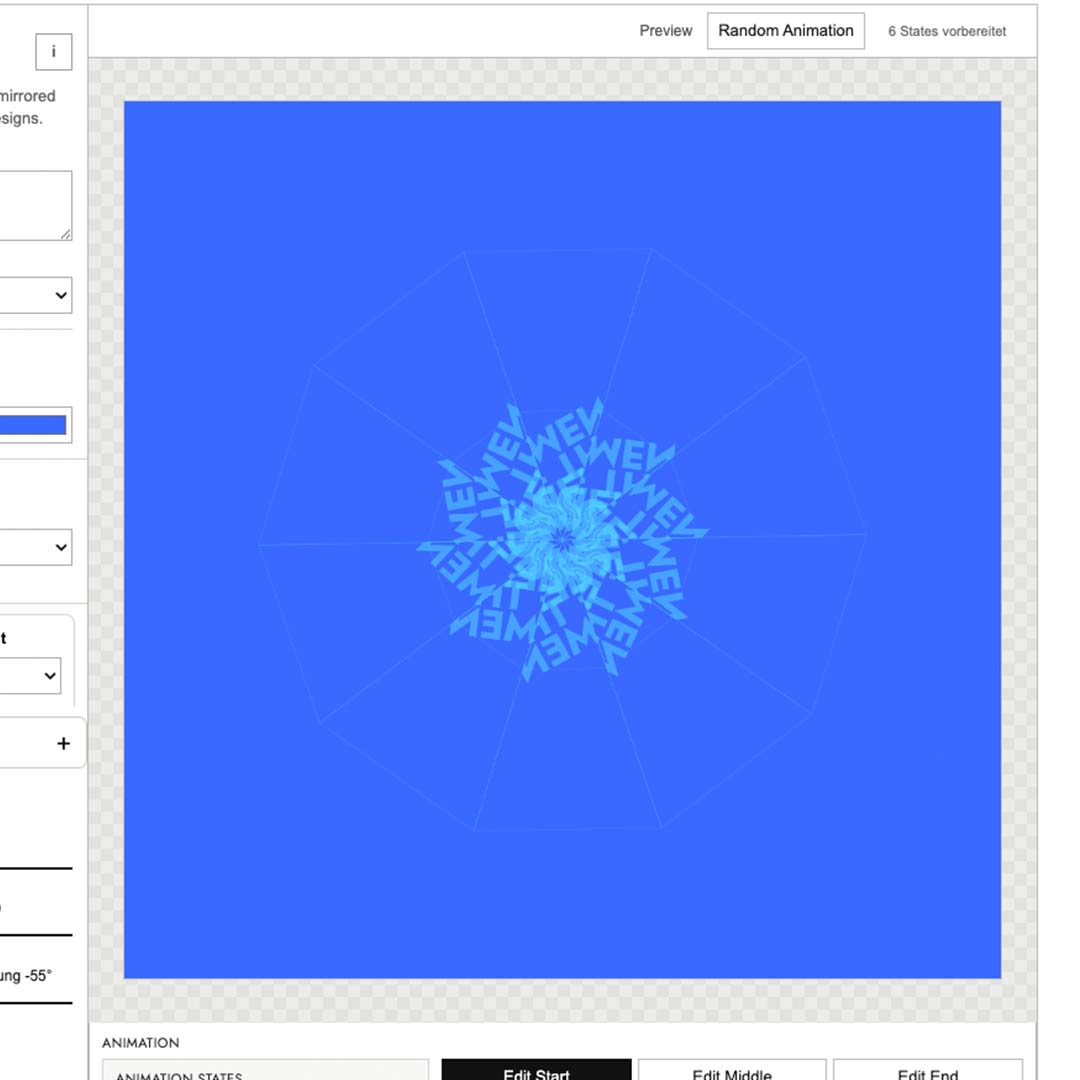Click the slider track beneath the -55° label

36,1003
